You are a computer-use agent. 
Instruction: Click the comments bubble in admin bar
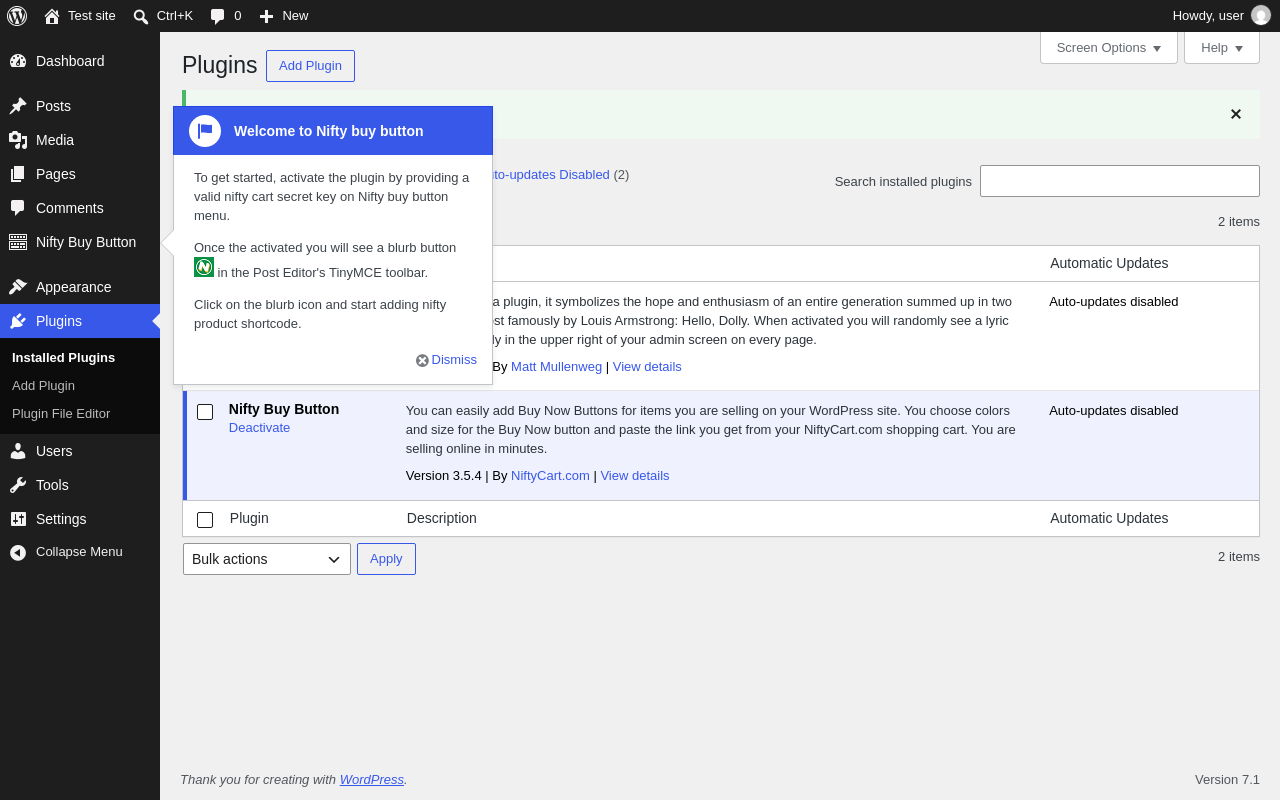[x=217, y=16]
